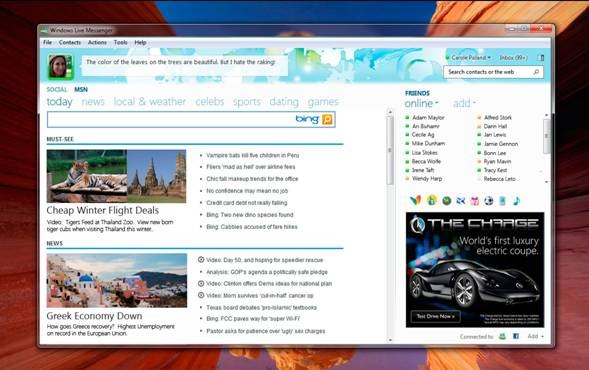Open the Help menu
Viewport: 589px width, 370px height.
(x=140, y=42)
